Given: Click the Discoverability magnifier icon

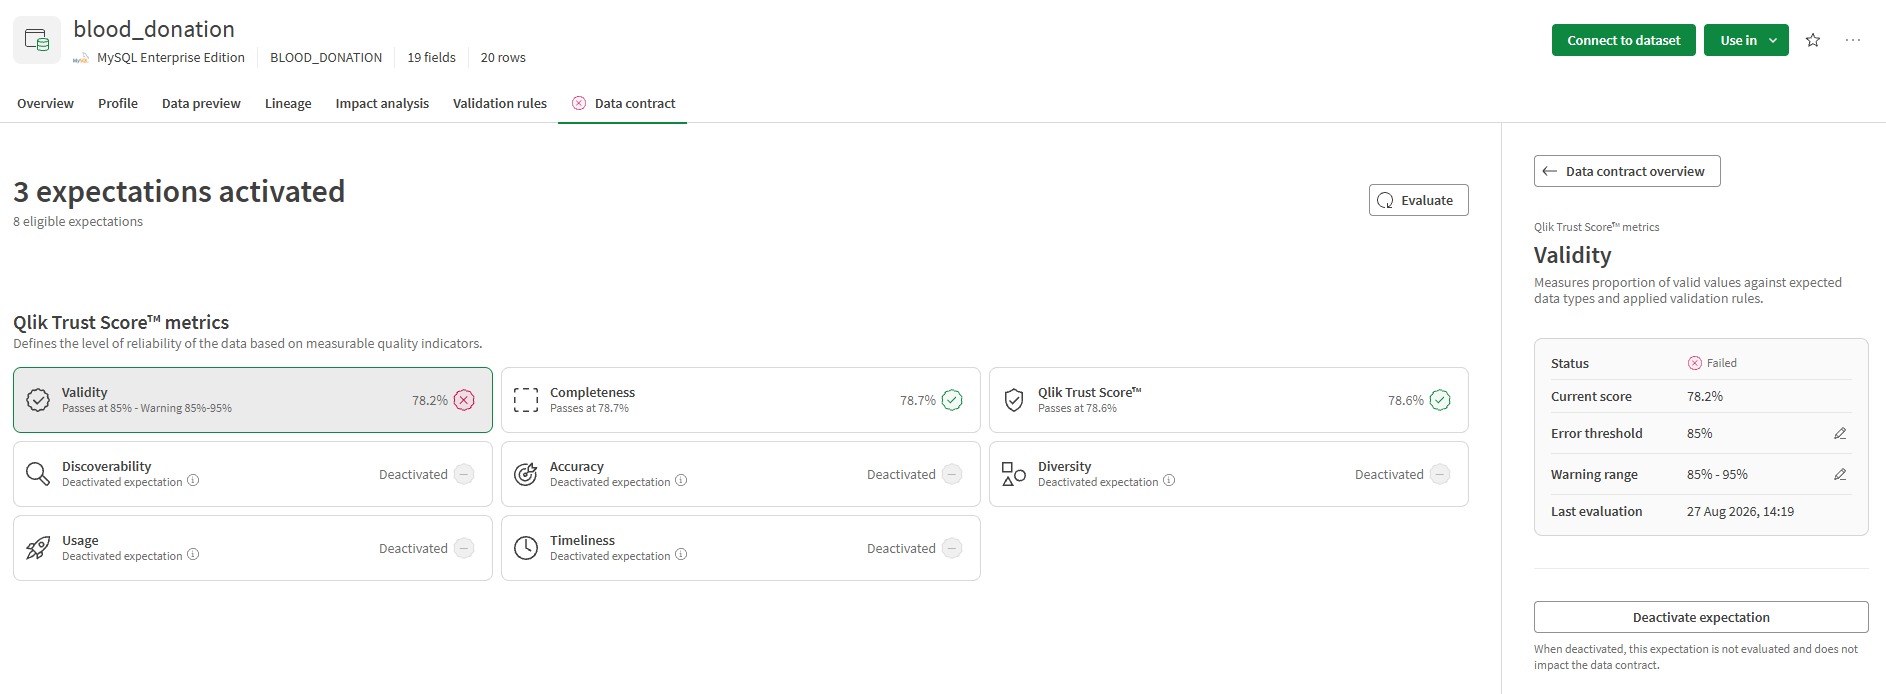Looking at the screenshot, I should 38,474.
